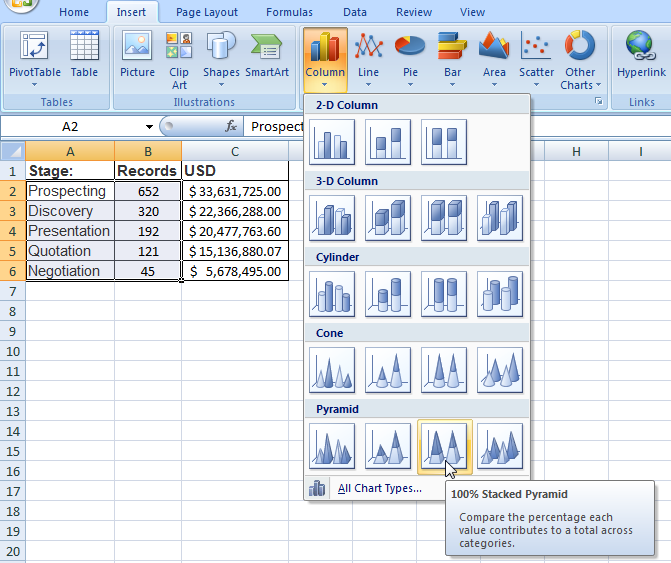Click the All Chart Types link

point(379,488)
